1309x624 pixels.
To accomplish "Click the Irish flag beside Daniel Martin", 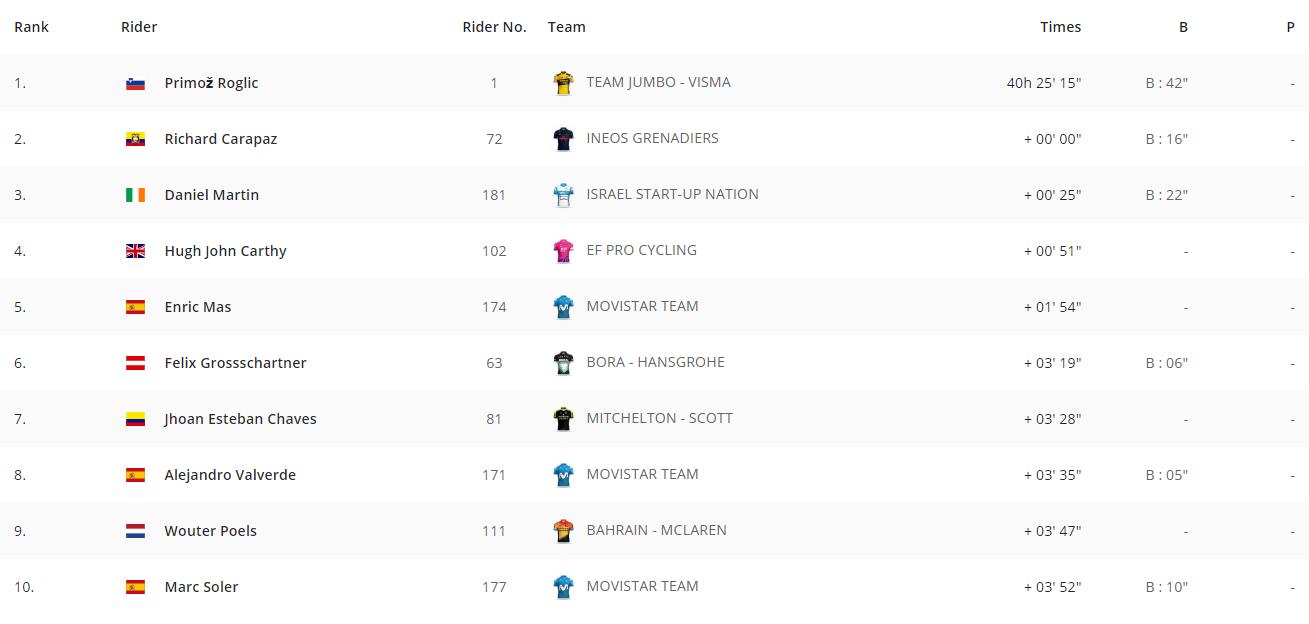I will [135, 195].
